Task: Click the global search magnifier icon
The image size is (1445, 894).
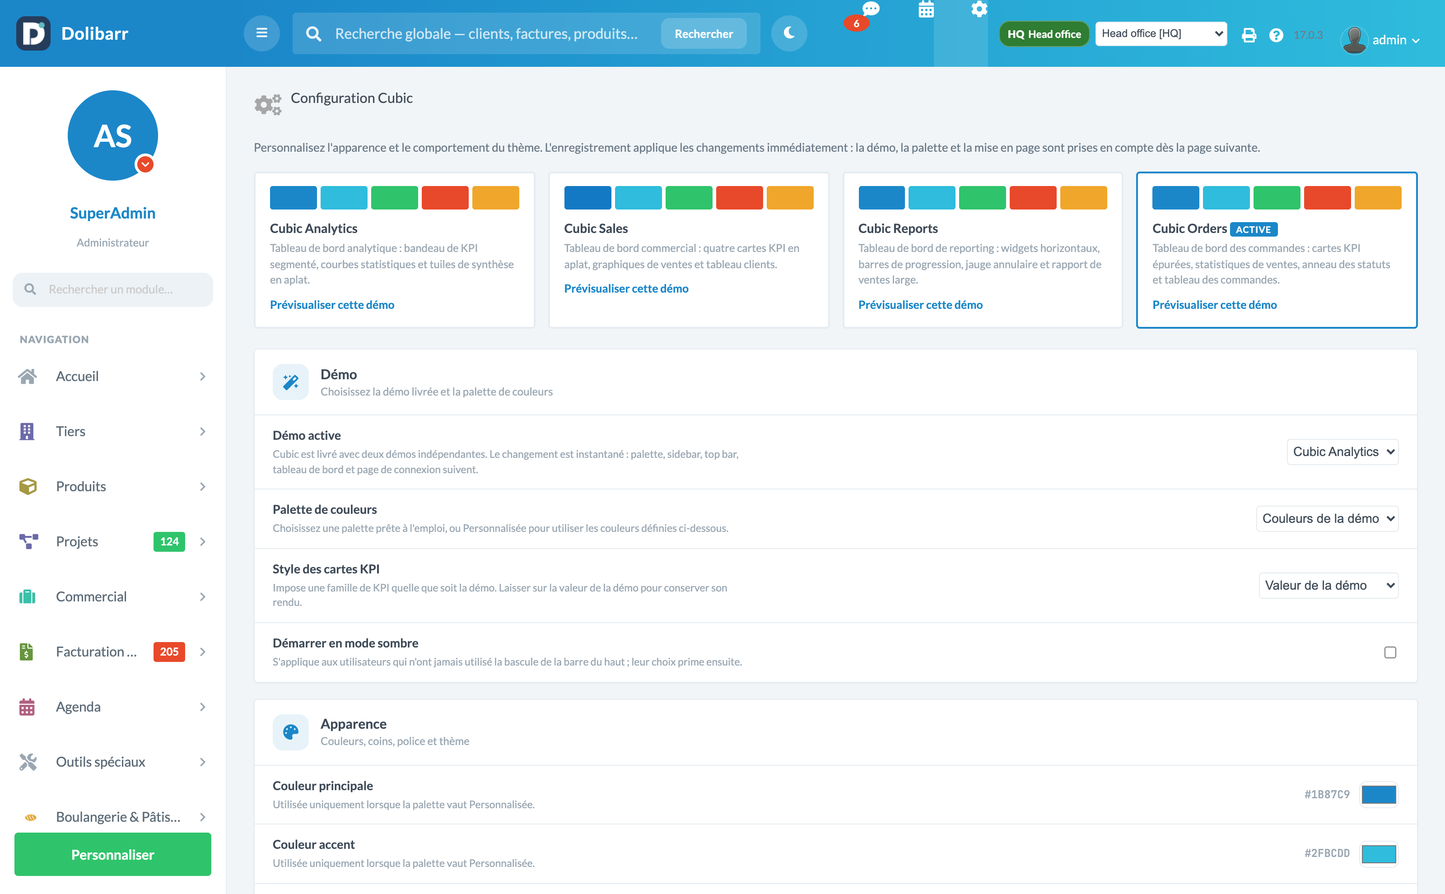Action: click(x=314, y=34)
